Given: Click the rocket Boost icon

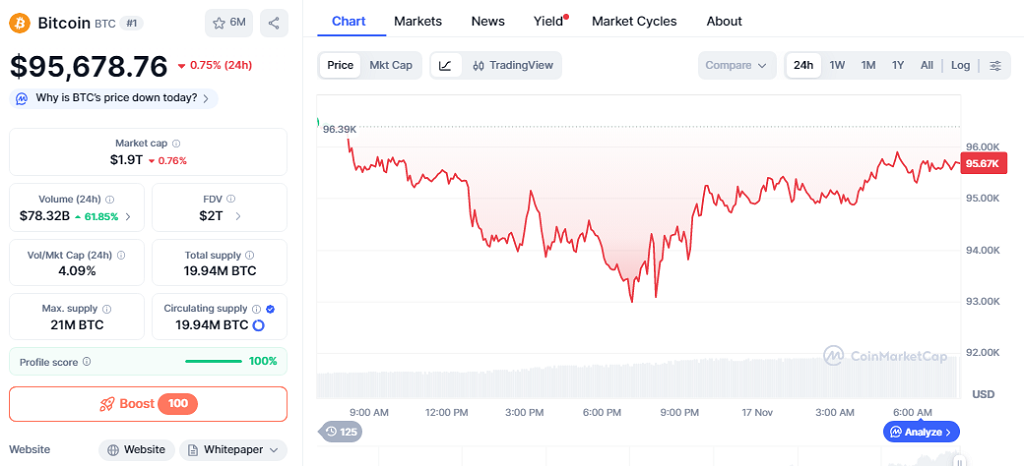Looking at the screenshot, I should pos(107,404).
